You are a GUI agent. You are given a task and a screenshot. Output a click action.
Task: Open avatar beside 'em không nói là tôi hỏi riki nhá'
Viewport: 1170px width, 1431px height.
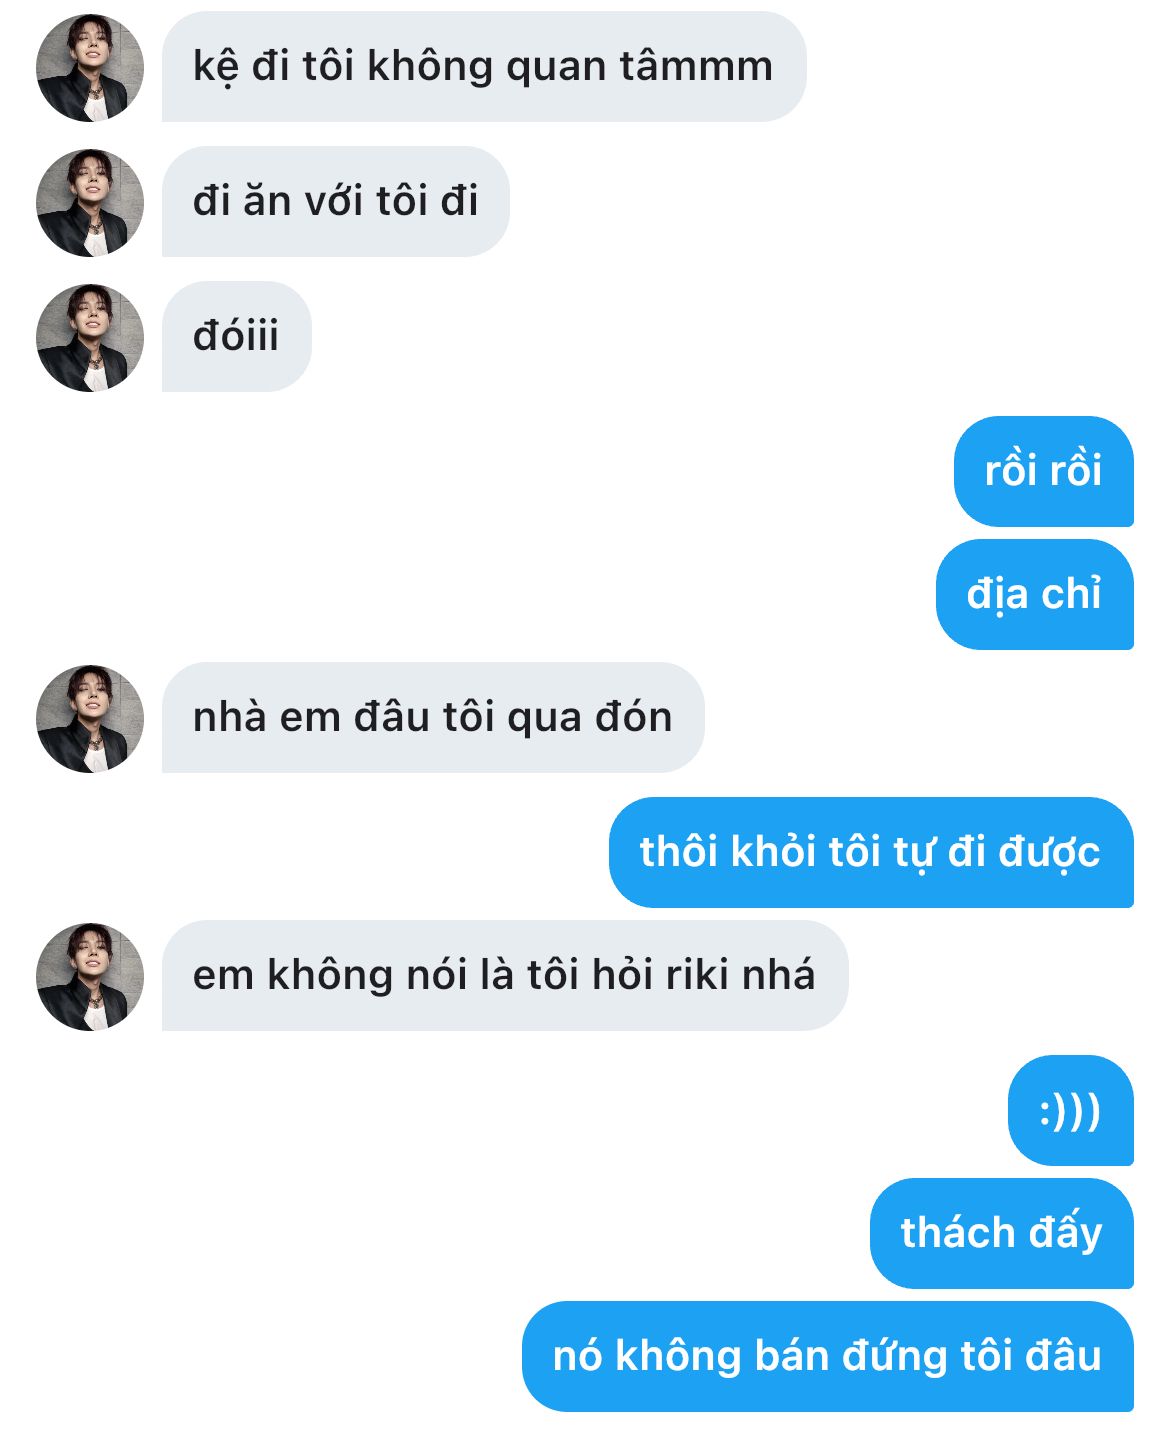pos(90,976)
